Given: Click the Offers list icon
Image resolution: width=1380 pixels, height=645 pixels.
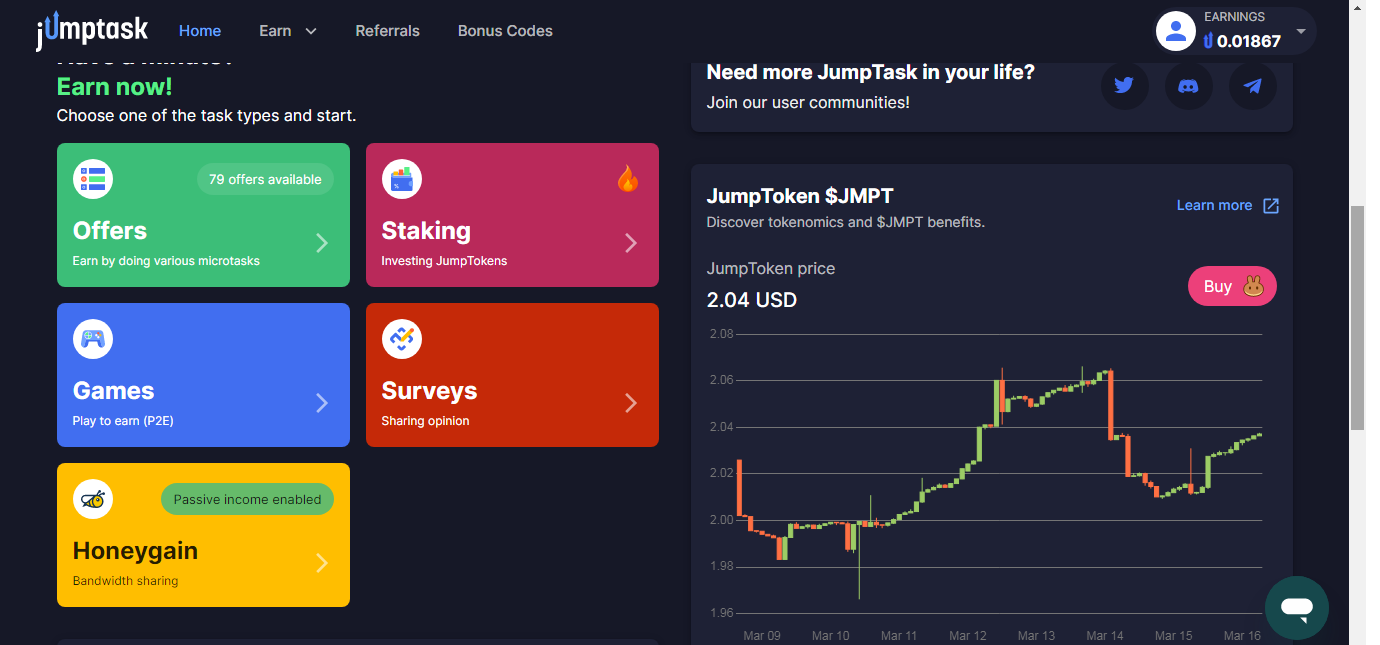Looking at the screenshot, I should [x=93, y=179].
